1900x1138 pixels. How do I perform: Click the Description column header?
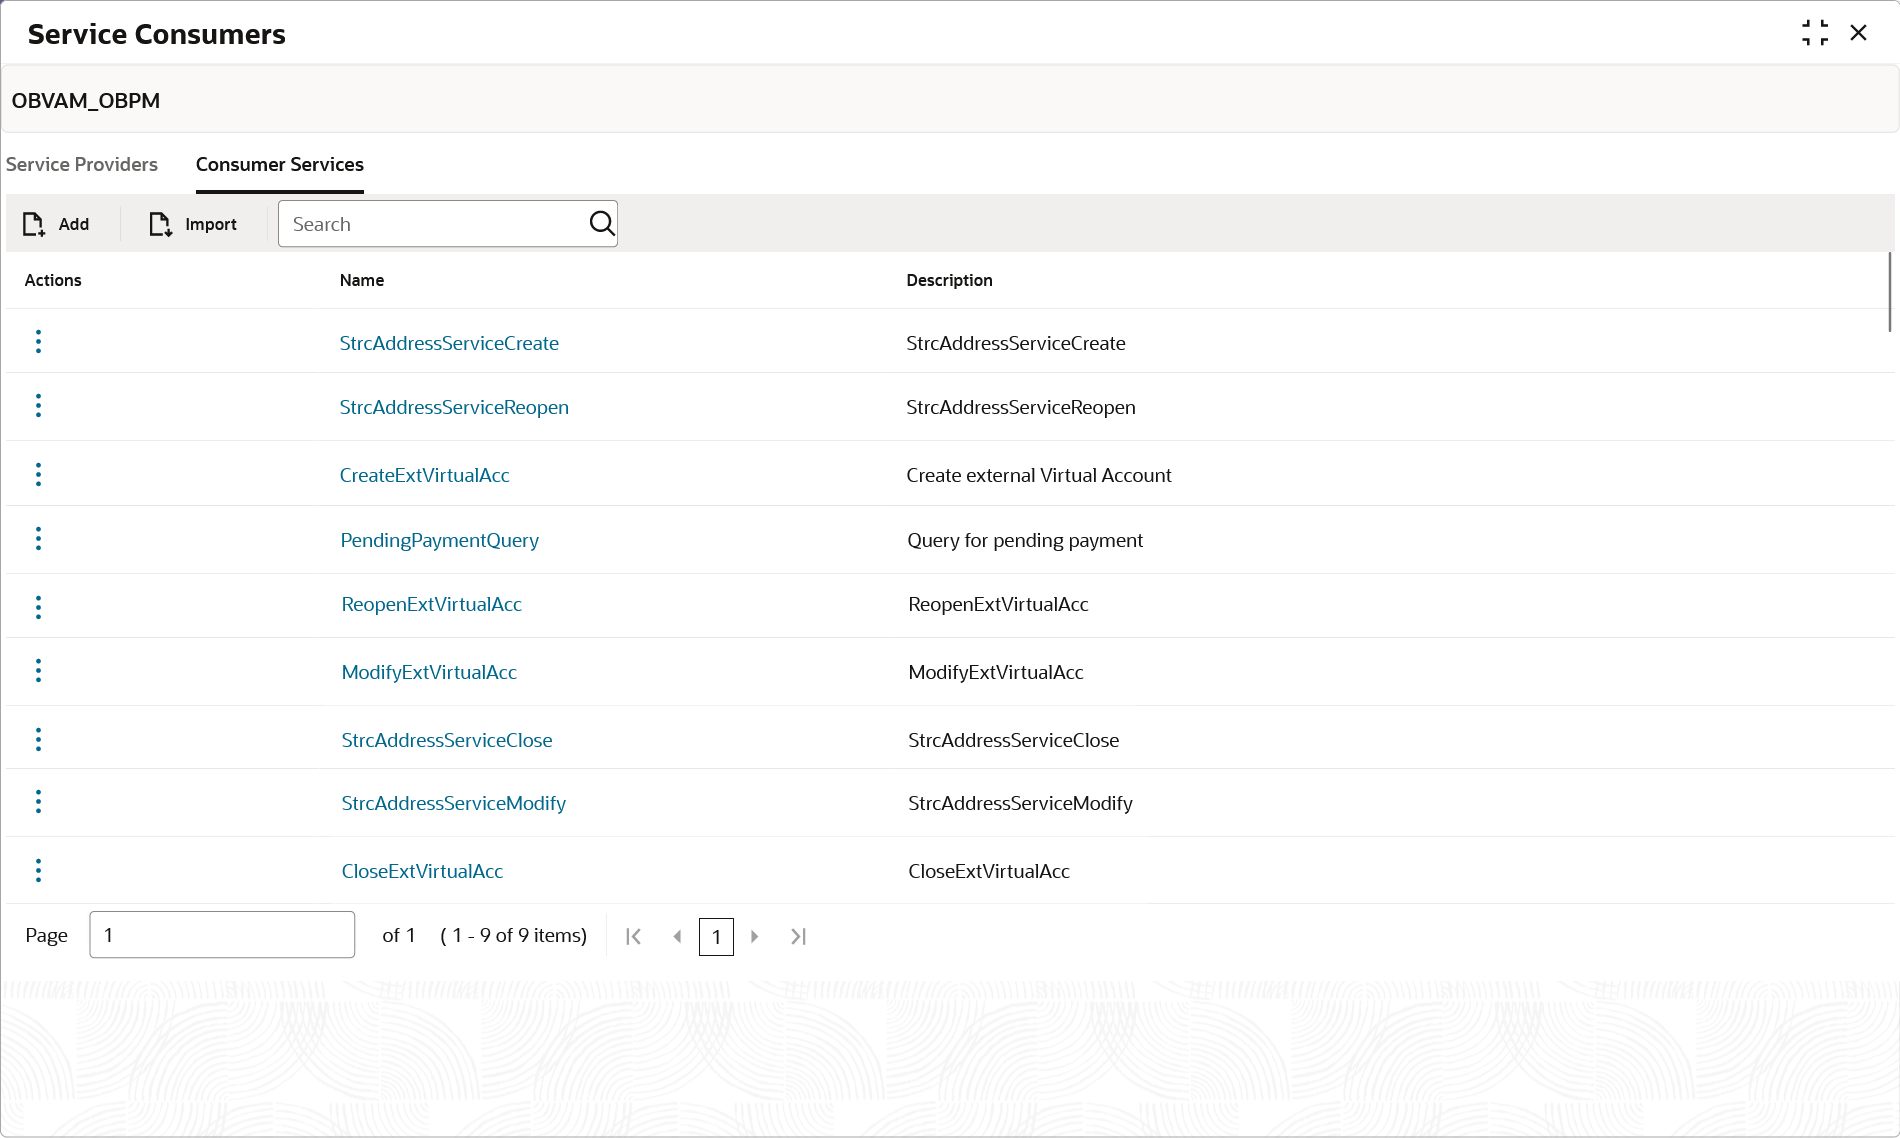coord(949,280)
